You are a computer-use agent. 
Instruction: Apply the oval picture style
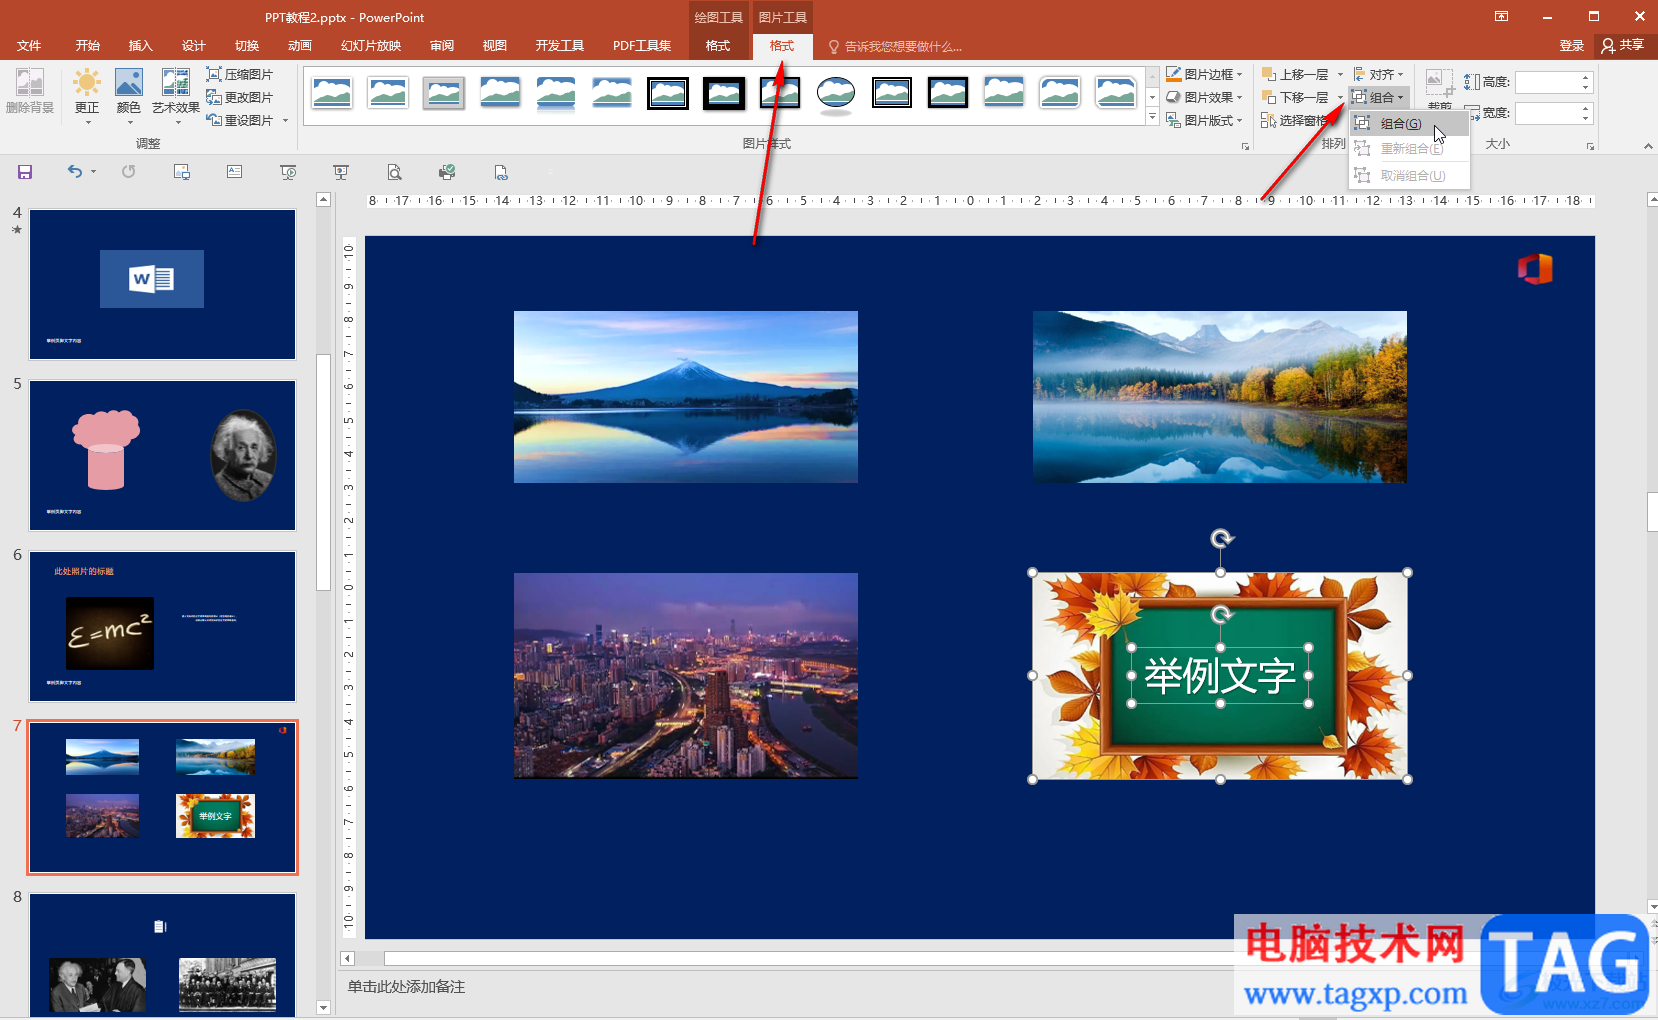836,93
